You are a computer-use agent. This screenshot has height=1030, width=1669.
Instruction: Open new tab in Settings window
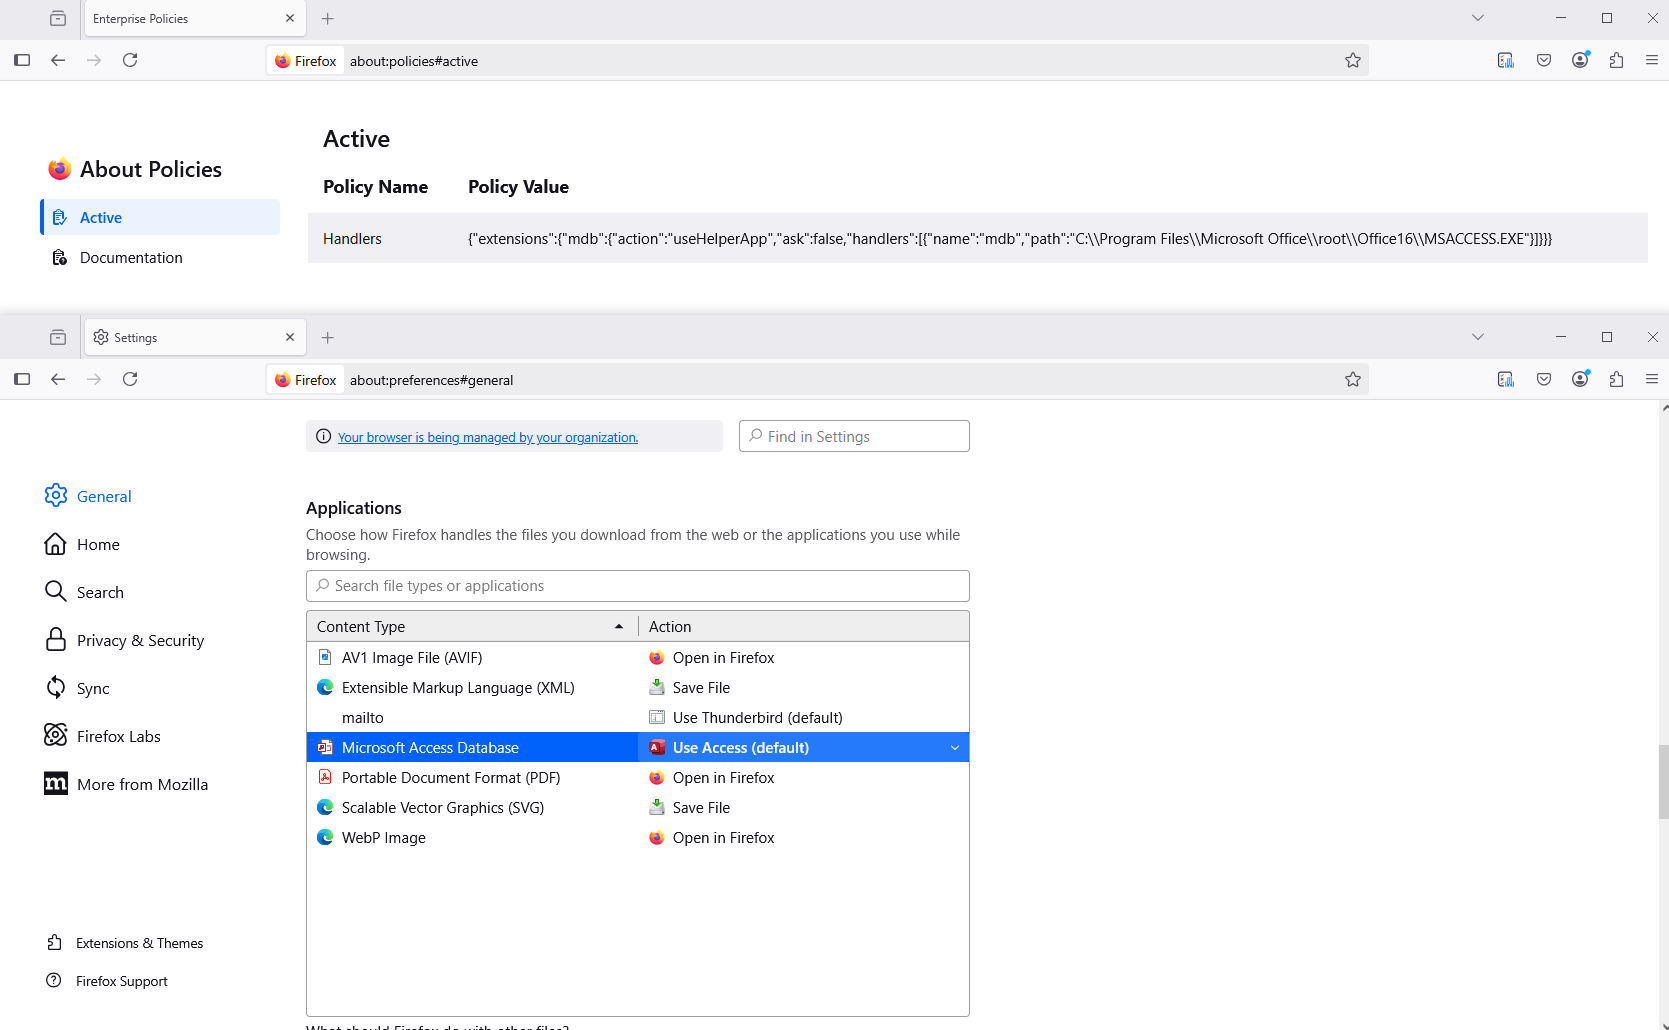[x=327, y=337]
